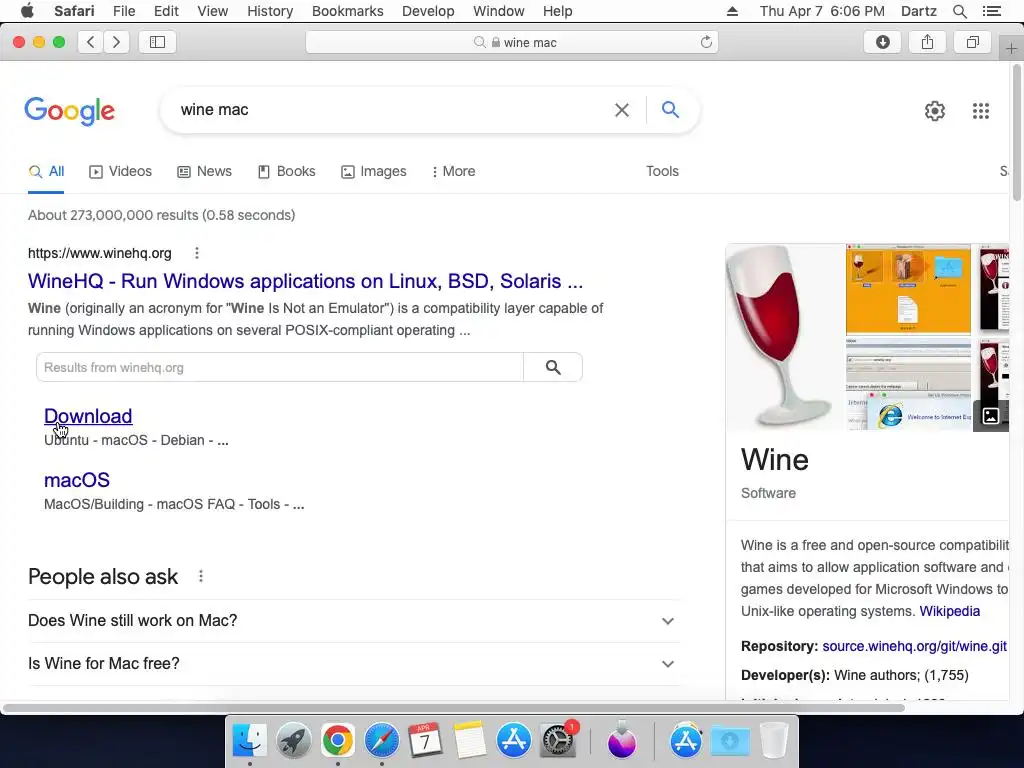This screenshot has height=768, width=1024.
Task: Open Calendar from the Dock
Action: (x=425, y=740)
